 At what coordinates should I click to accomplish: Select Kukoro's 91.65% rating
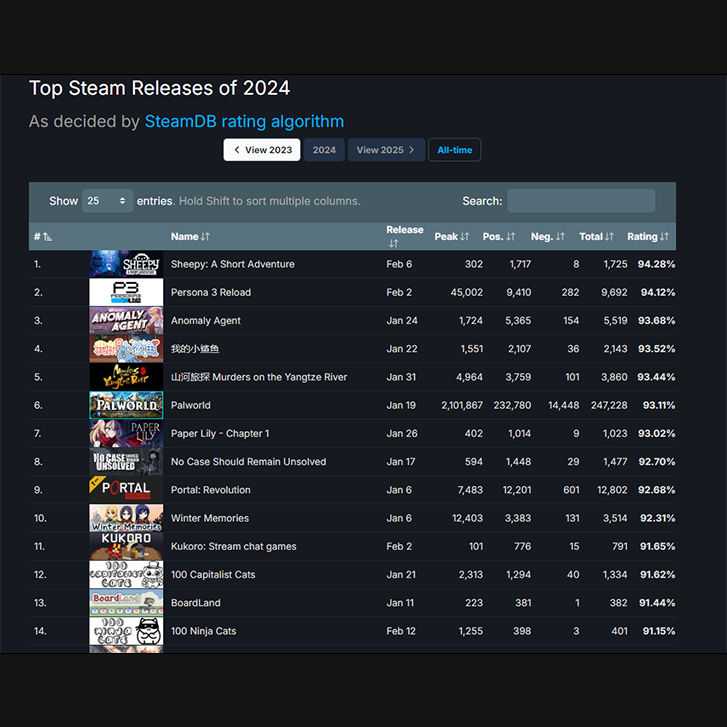[657, 547]
